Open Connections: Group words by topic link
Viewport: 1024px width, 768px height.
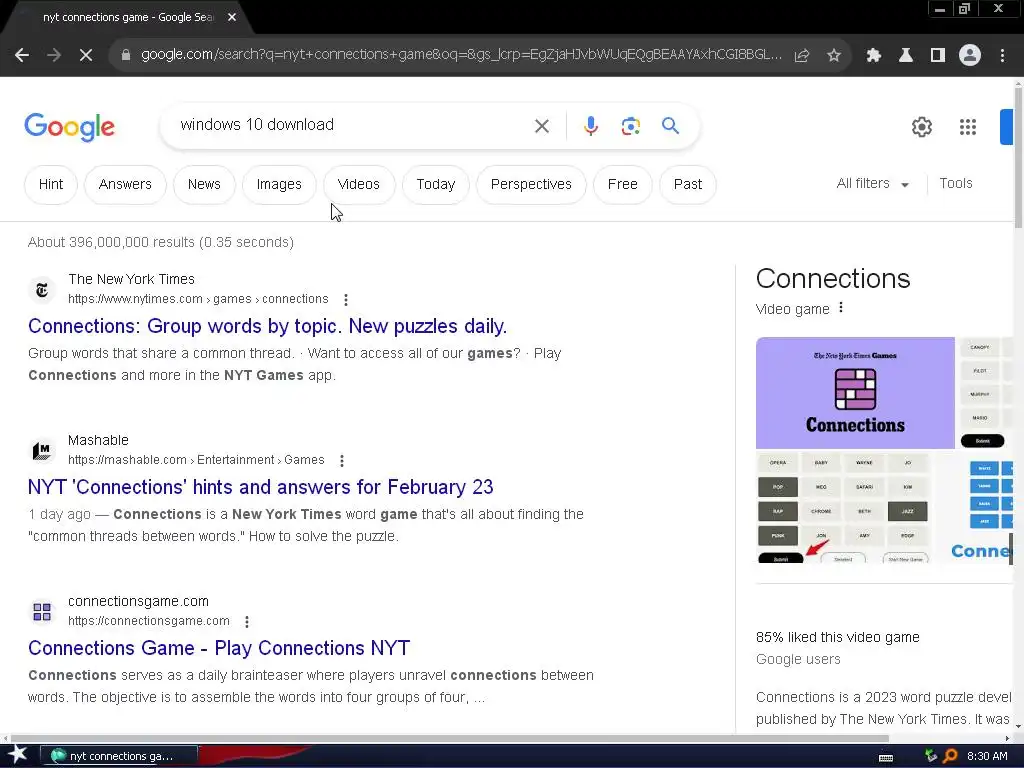click(267, 326)
